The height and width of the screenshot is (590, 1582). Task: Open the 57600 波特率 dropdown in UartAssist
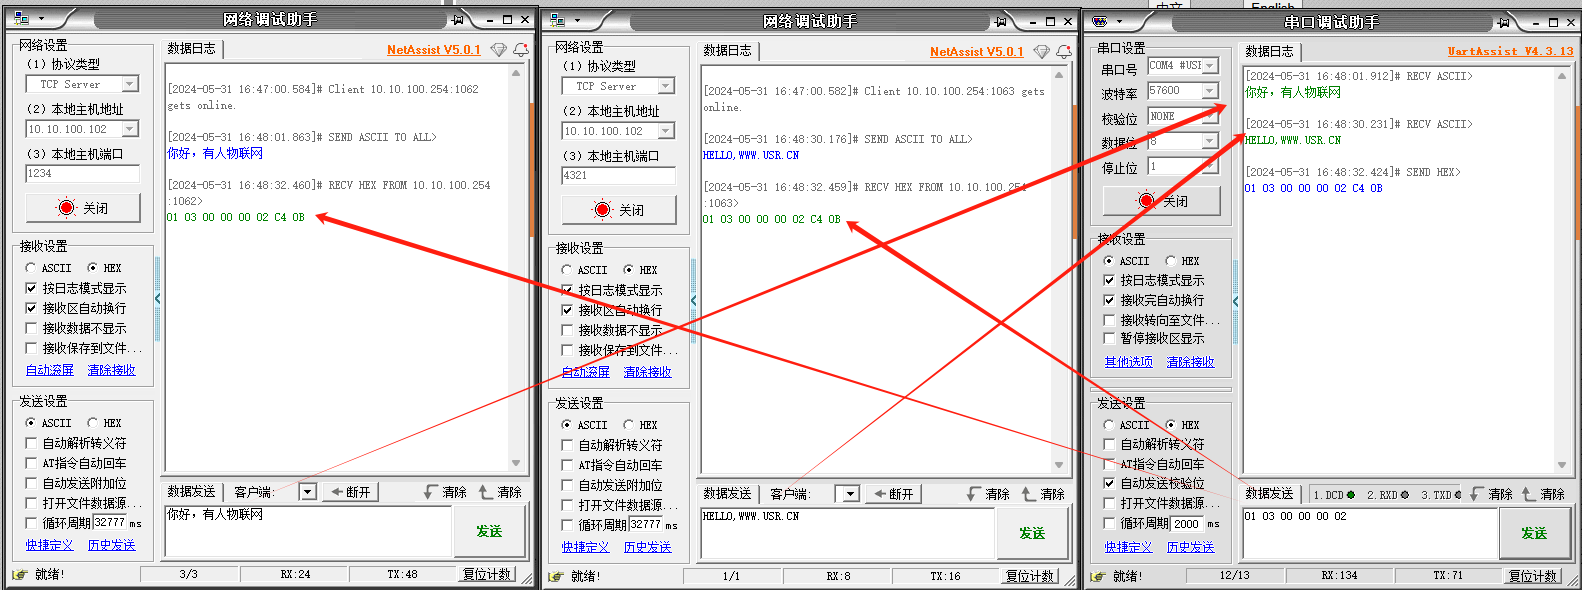(1210, 91)
